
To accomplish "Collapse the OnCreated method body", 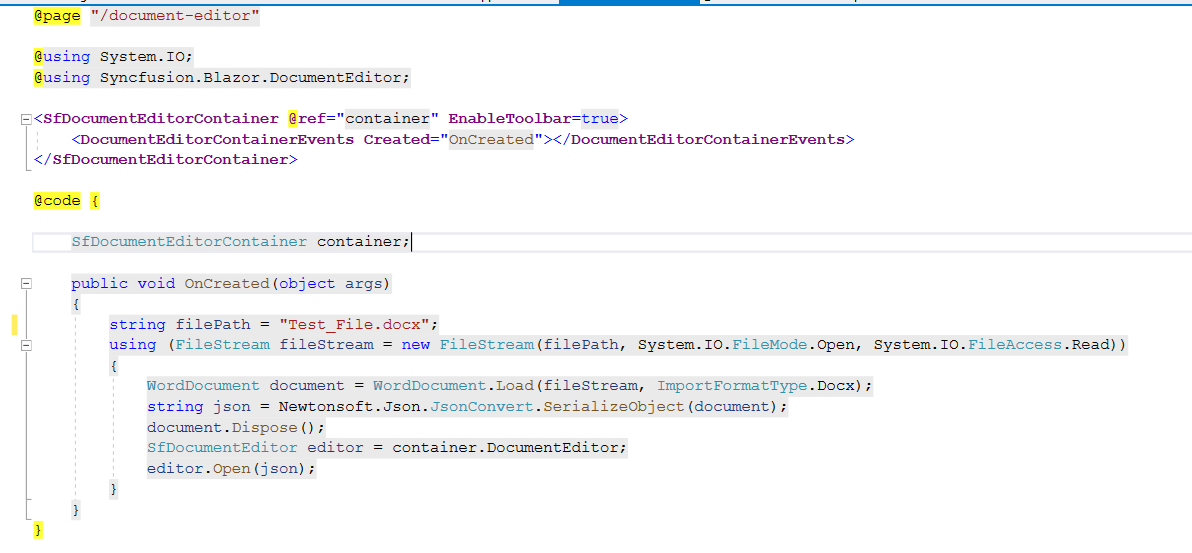I will (x=25, y=284).
